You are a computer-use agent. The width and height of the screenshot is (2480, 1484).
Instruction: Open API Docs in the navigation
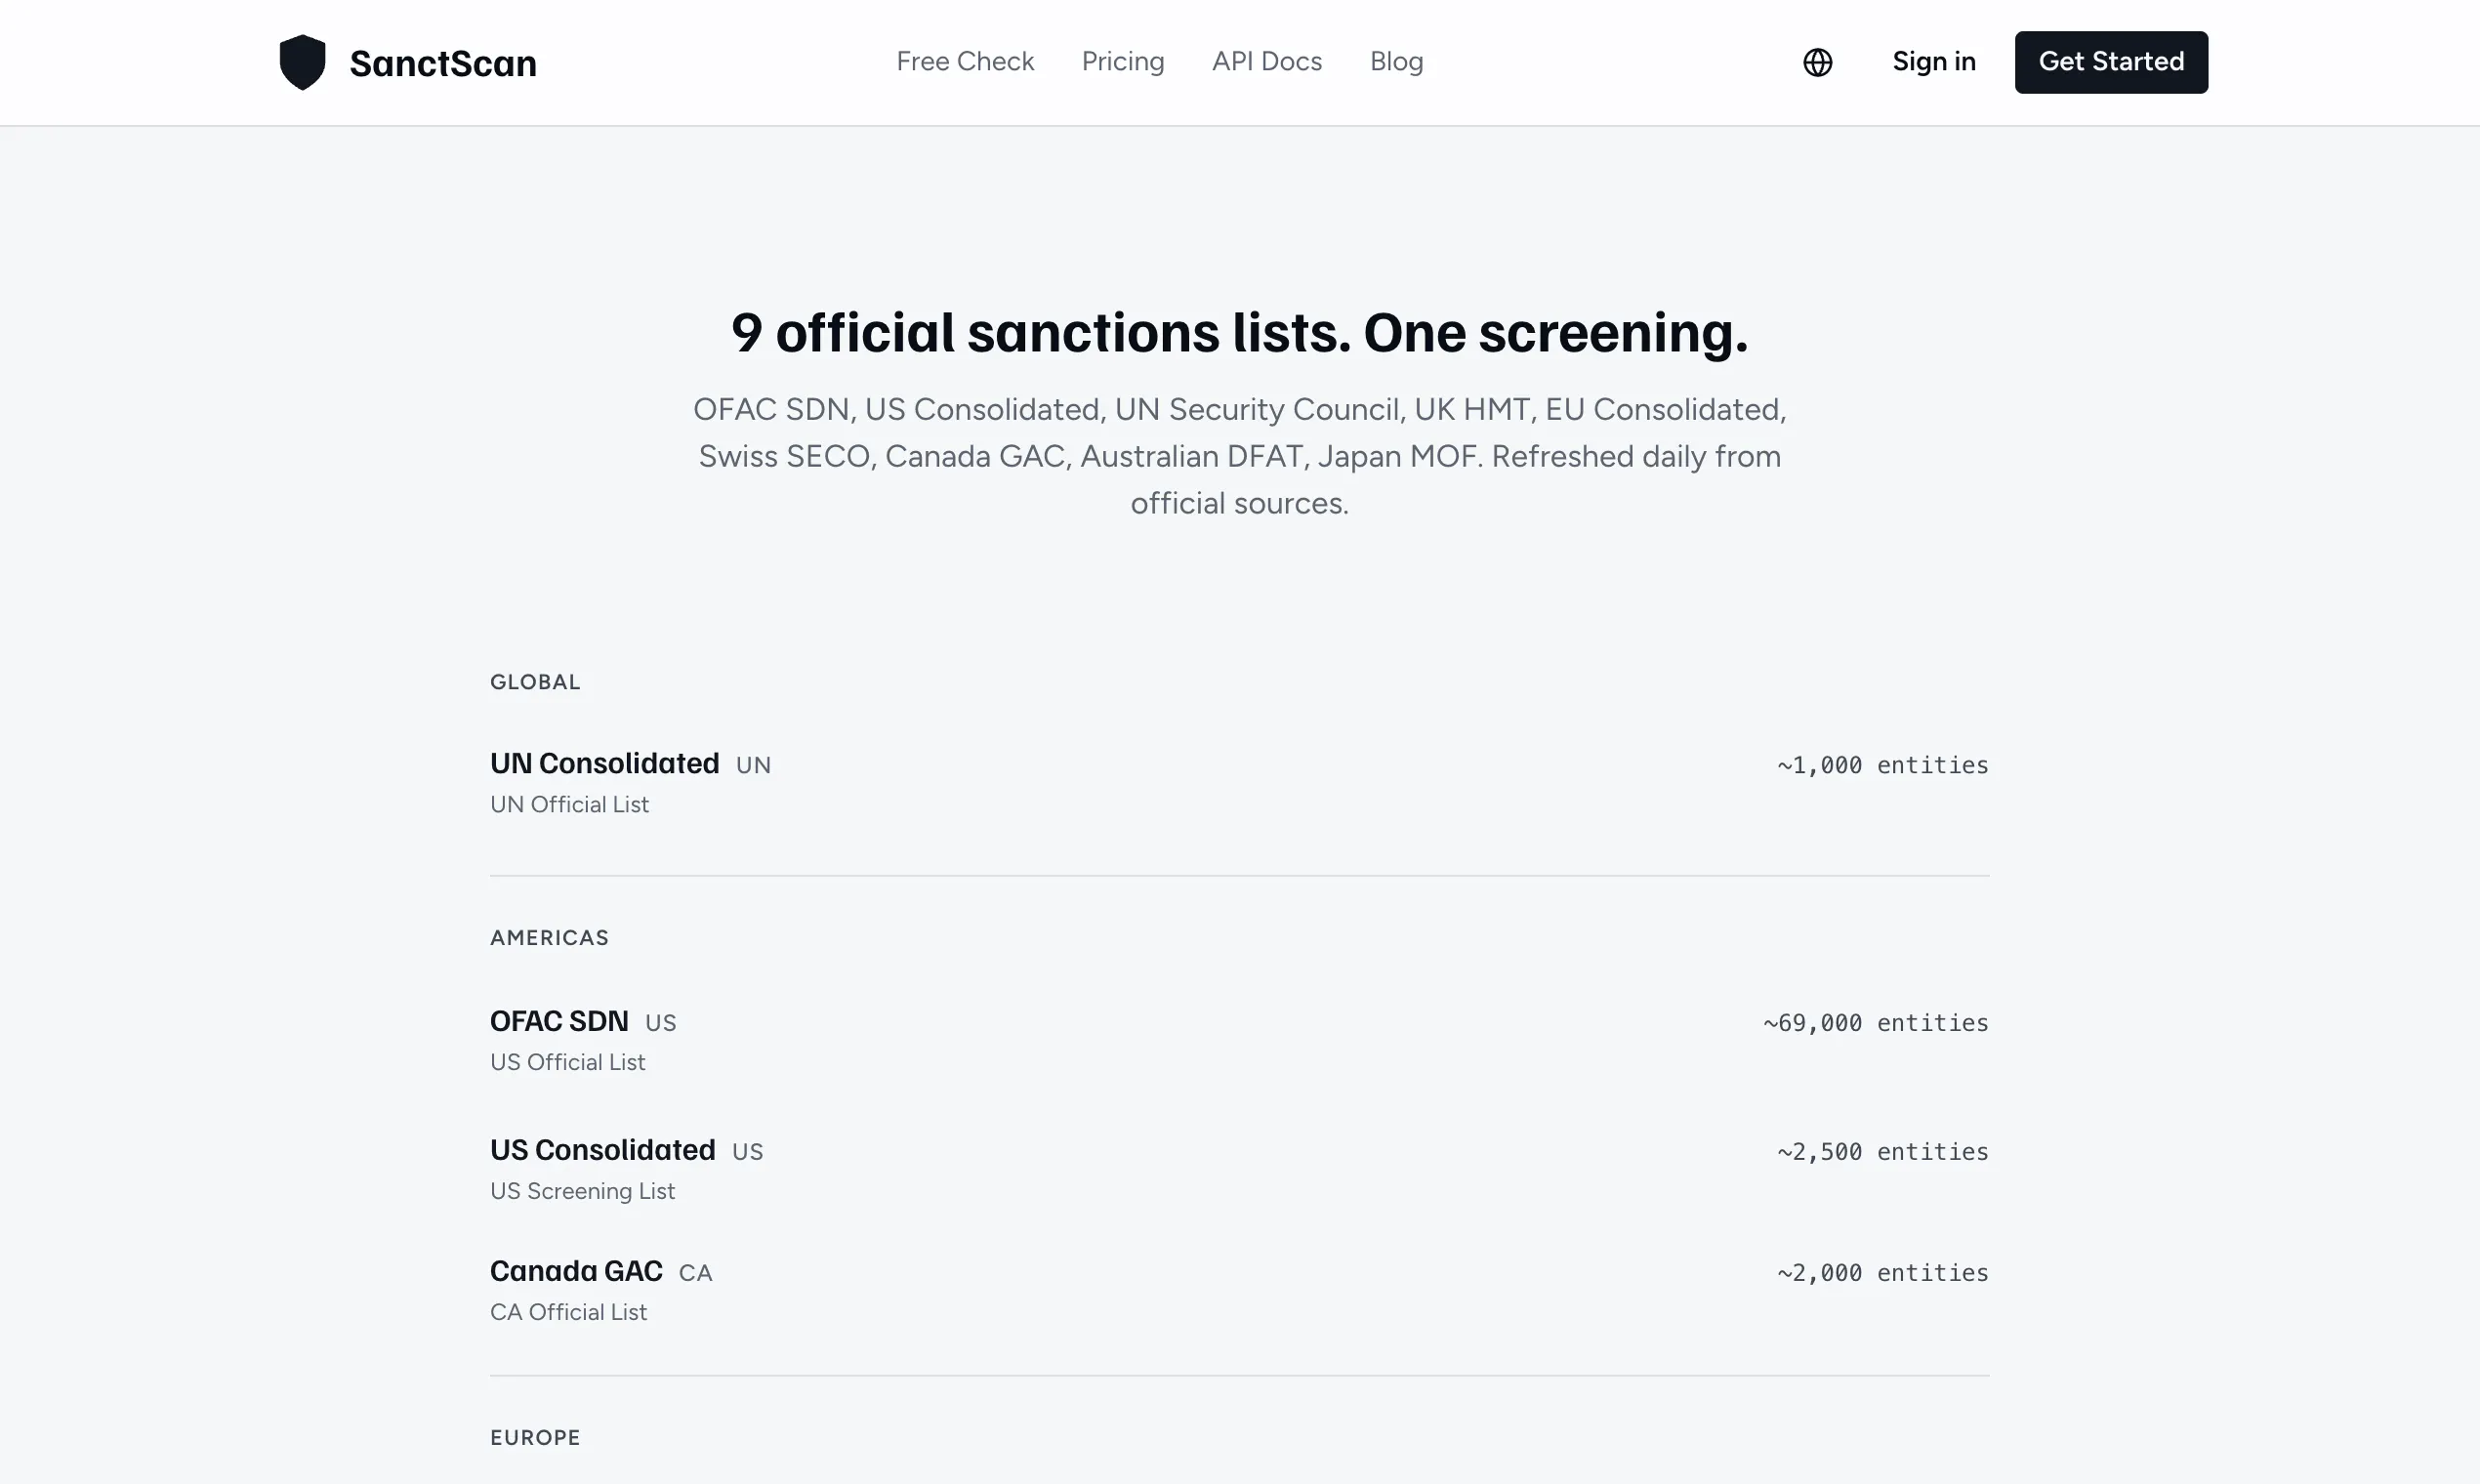[x=1267, y=62]
